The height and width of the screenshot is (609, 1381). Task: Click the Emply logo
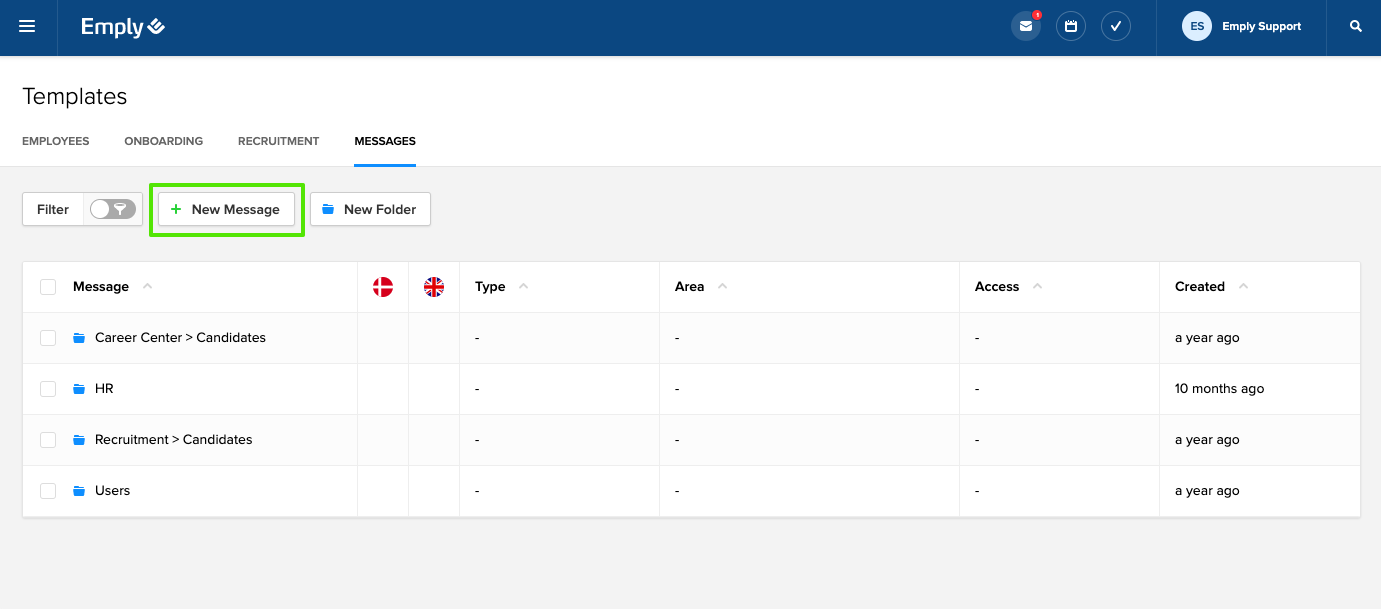pos(122,26)
